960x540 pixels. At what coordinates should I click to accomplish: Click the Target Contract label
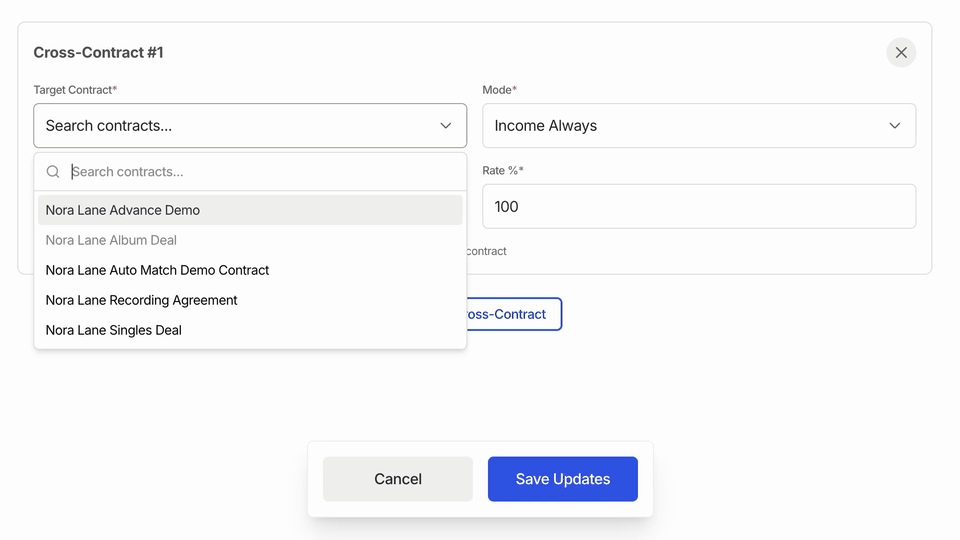(x=75, y=90)
